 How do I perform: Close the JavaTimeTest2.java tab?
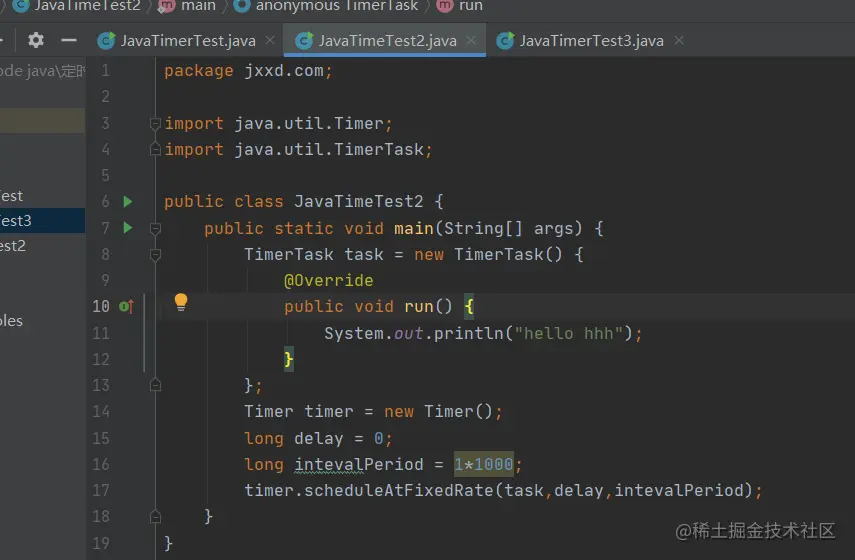tap(471, 40)
